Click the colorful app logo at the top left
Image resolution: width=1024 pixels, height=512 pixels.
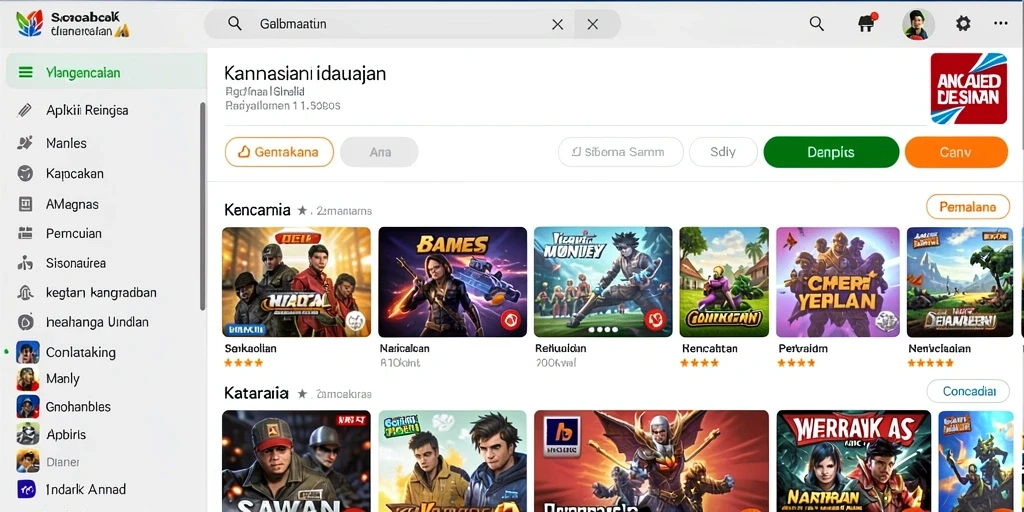tap(29, 24)
